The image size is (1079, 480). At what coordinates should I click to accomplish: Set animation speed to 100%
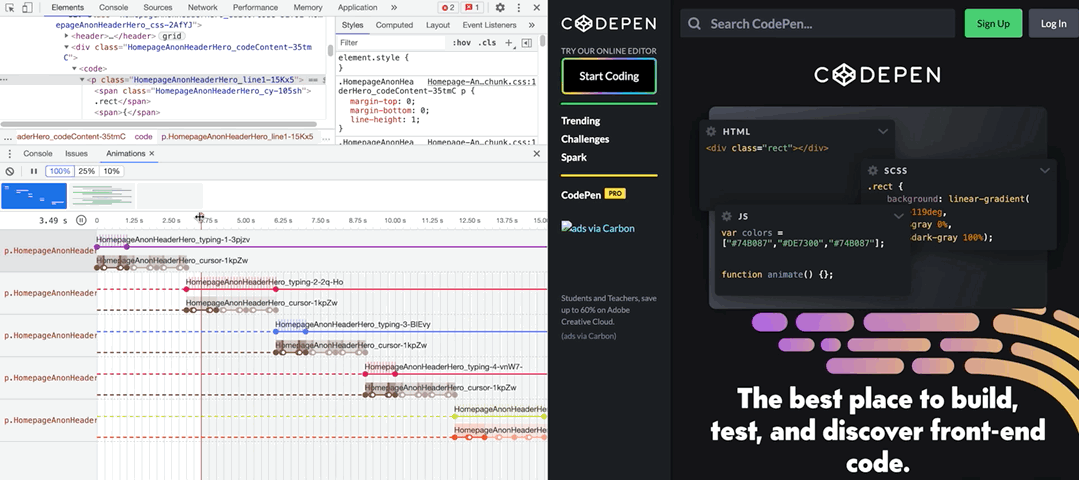click(x=60, y=171)
